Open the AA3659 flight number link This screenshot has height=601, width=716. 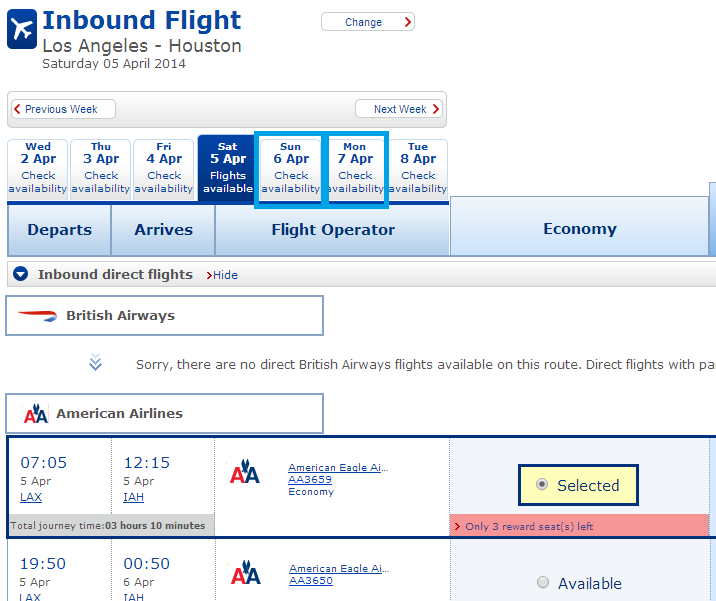click(310, 480)
